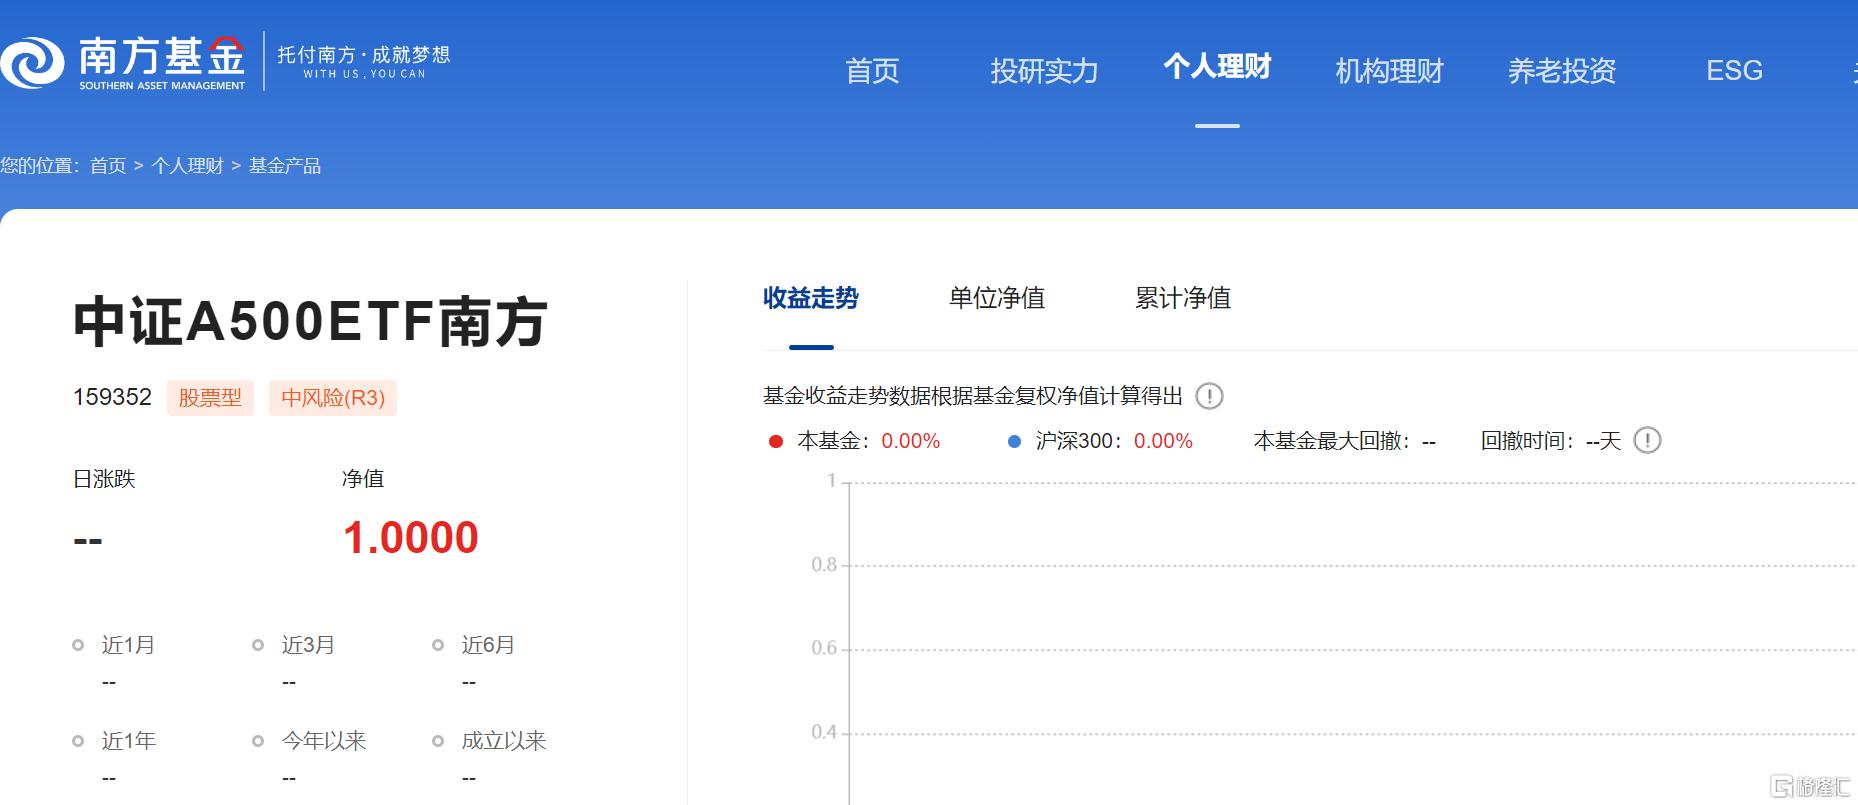Click y-axis label 0.4 on chart

point(824,732)
